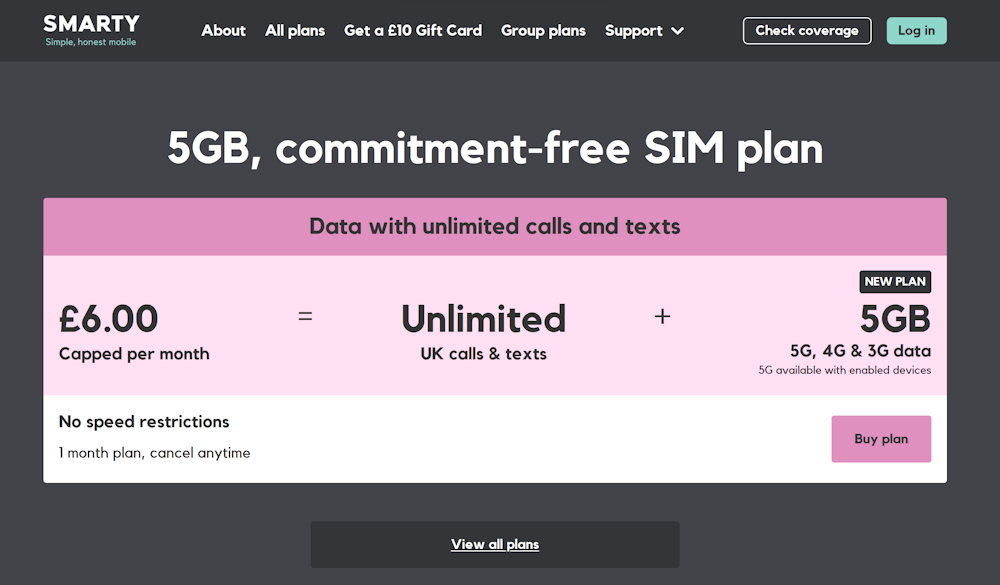Click Get a £10 Gift Card
Image resolution: width=1000 pixels, height=585 pixels.
point(413,30)
